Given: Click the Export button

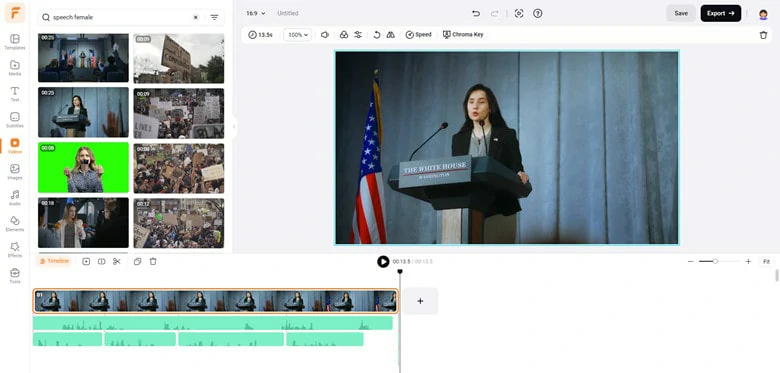Looking at the screenshot, I should click(721, 13).
